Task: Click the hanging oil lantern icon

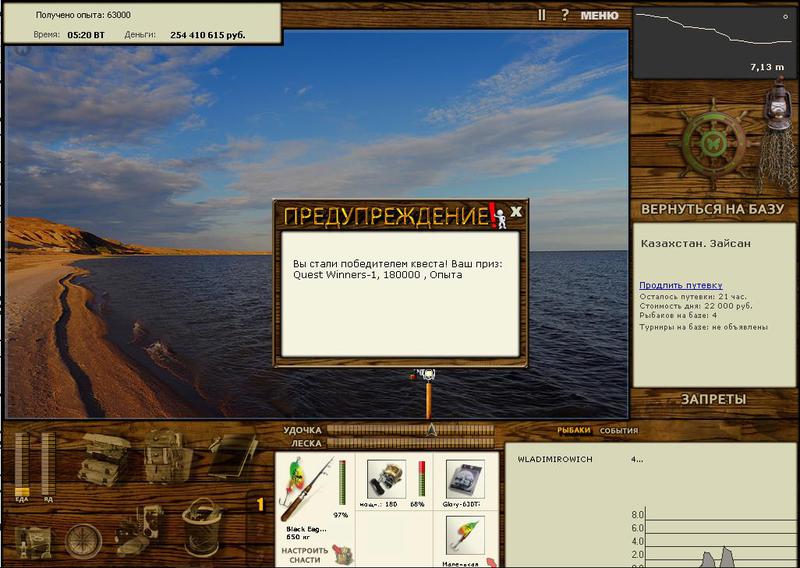Action: point(777,104)
